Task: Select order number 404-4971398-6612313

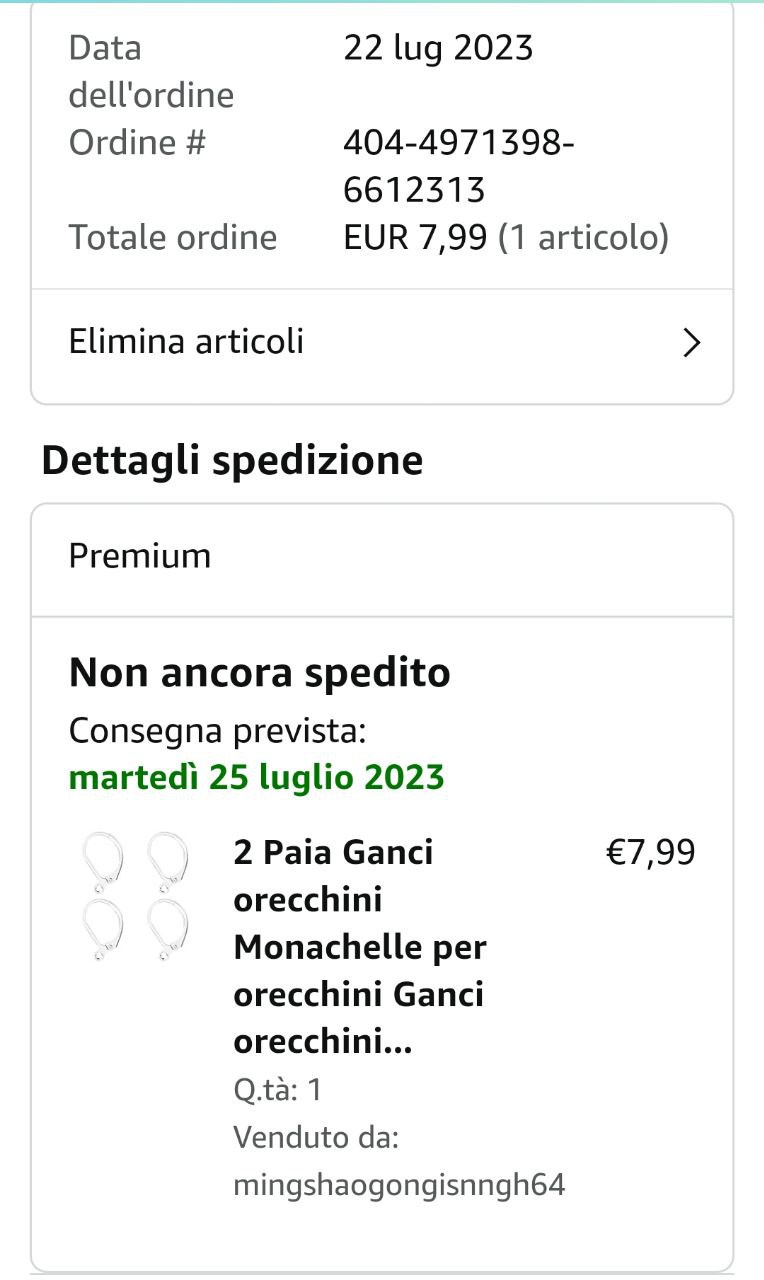Action: 458,166
